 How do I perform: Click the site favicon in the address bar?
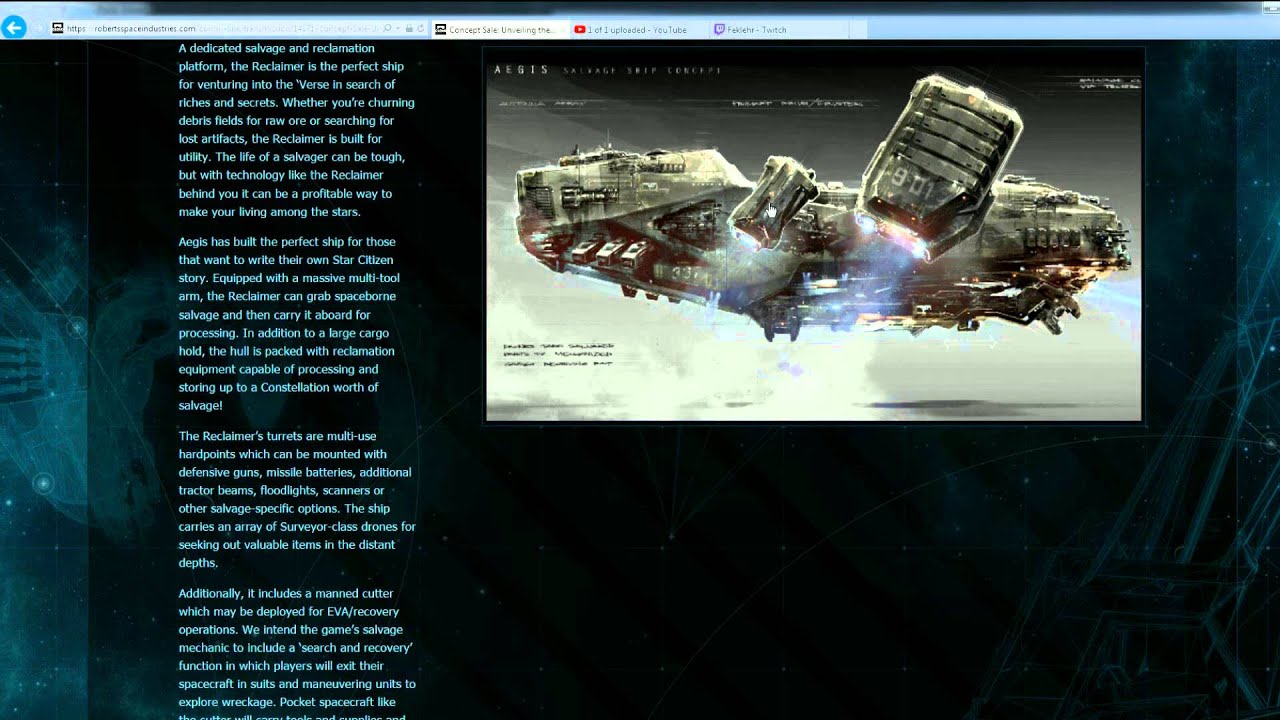click(x=58, y=29)
